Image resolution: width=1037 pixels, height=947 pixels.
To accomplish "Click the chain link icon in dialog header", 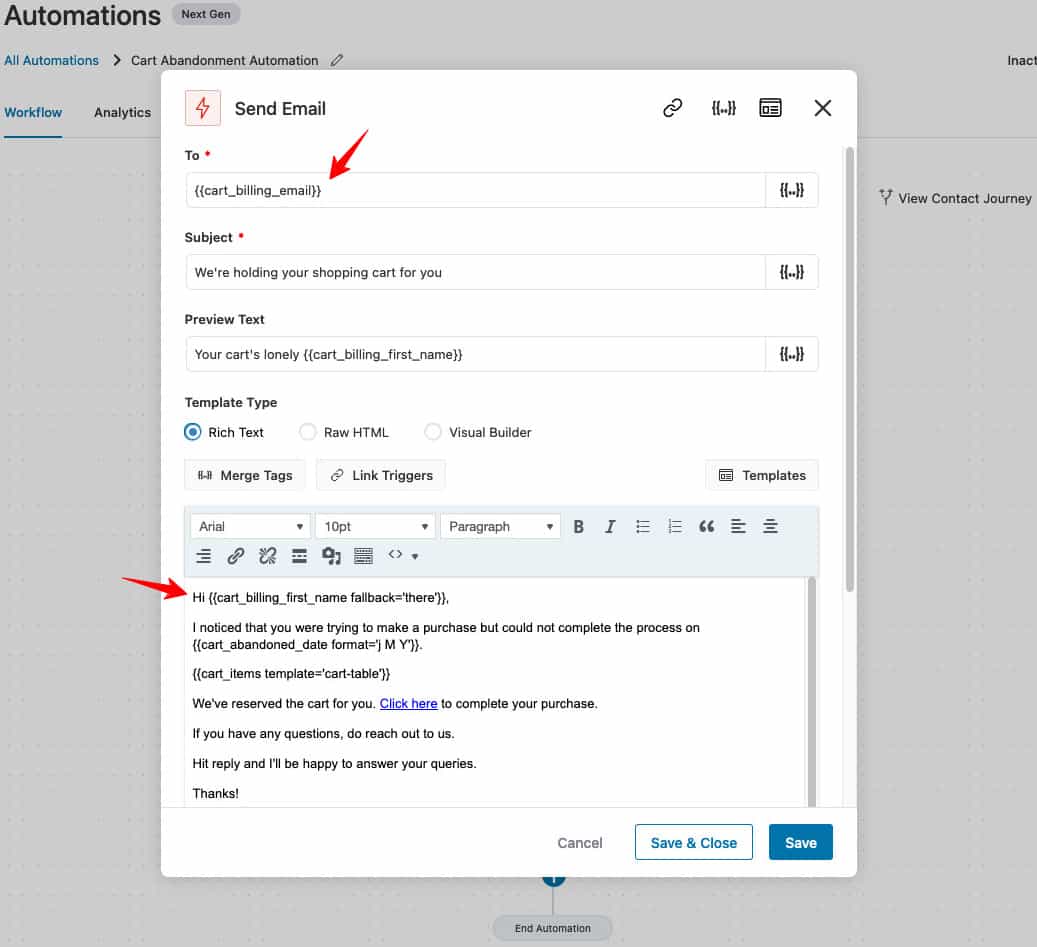I will click(673, 108).
